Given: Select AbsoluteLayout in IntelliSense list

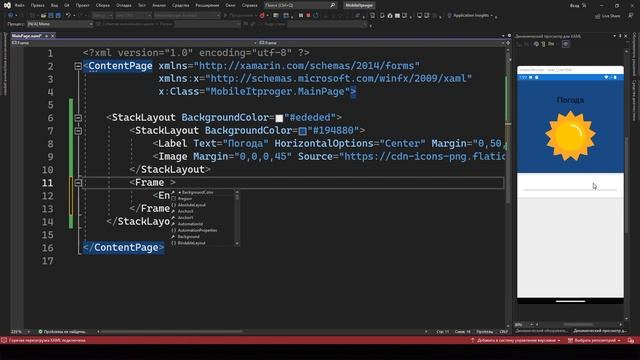Looking at the screenshot, I should click(x=191, y=205).
